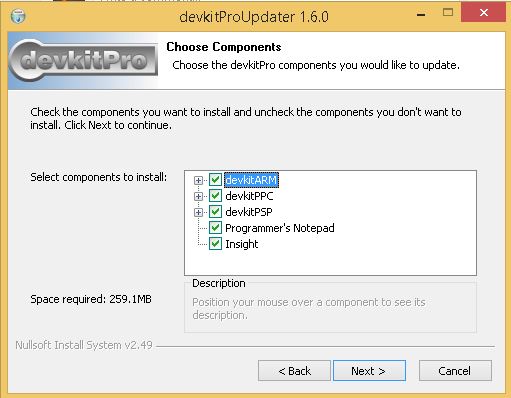The image size is (511, 398).
Task: Toggle the Programmer's Notepad checkbox
Action: 215,228
